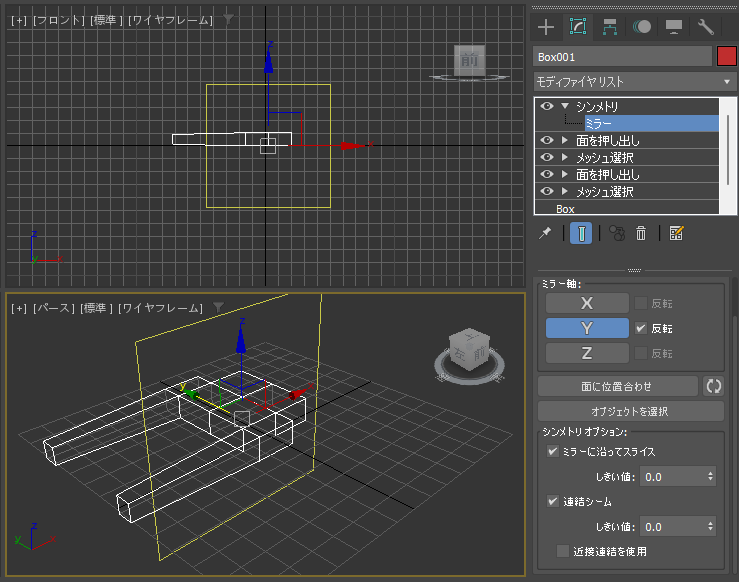This screenshot has width=739, height=582.
Task: Uncheck 反転 checkbox for Y axis
Action: (641, 328)
